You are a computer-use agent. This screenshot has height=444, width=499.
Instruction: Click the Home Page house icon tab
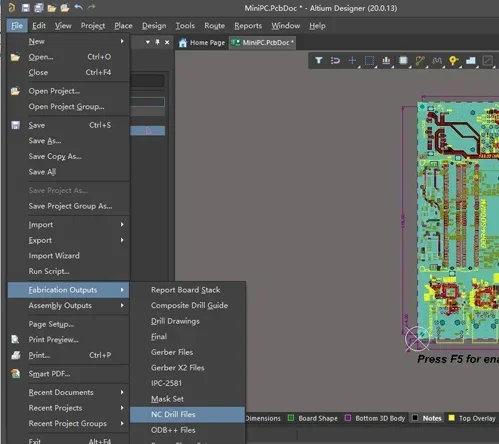183,43
